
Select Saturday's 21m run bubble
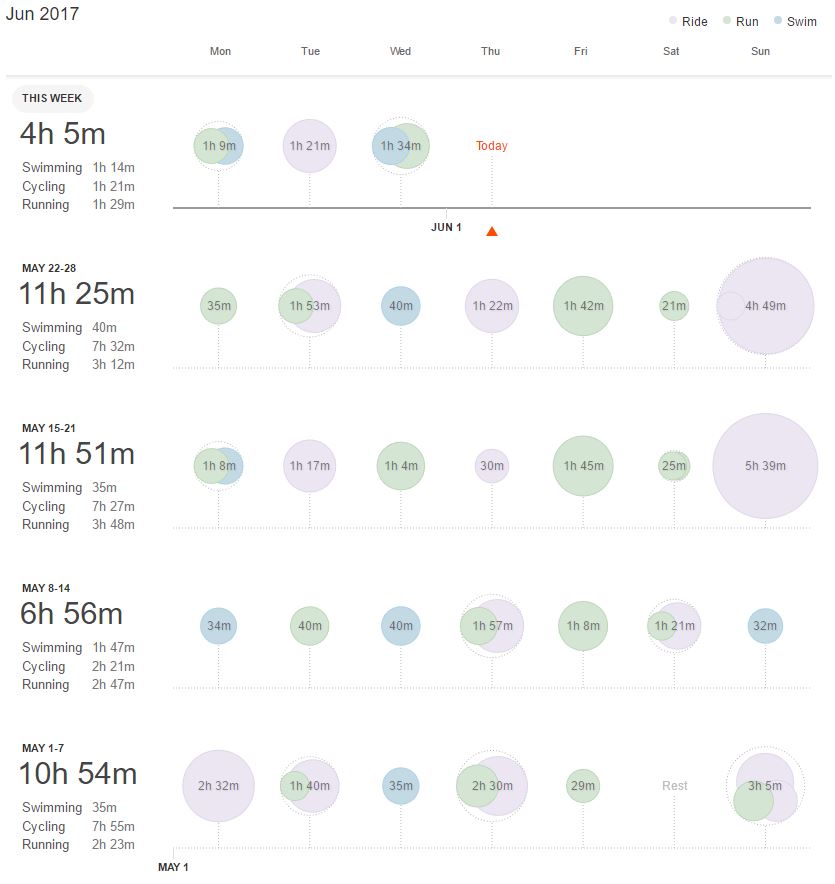pyautogui.click(x=673, y=306)
